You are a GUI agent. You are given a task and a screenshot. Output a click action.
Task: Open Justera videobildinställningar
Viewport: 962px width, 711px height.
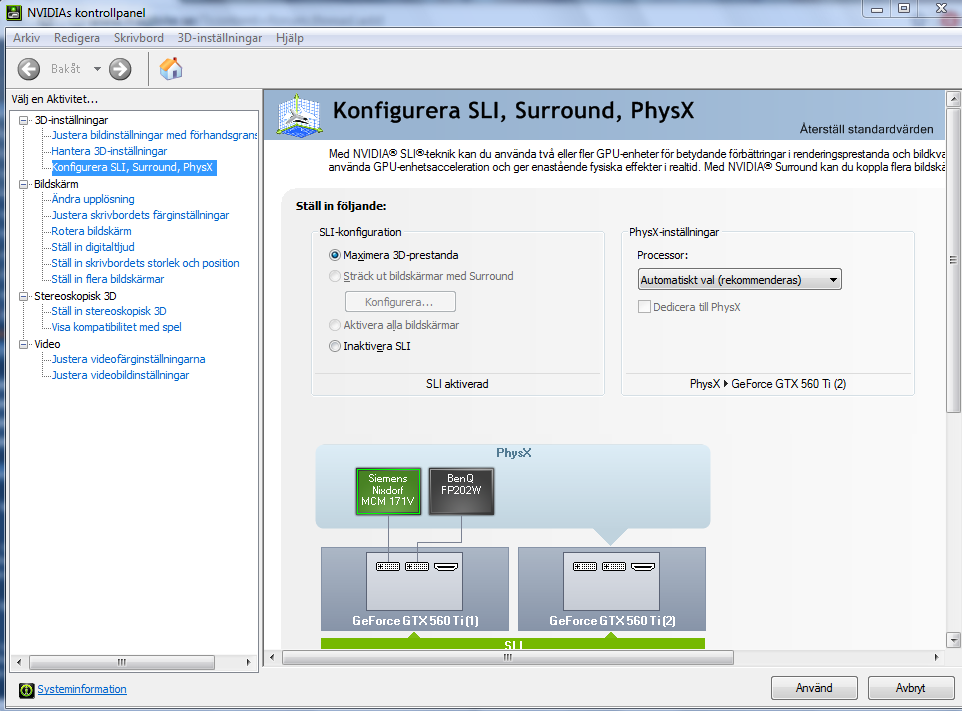tap(120, 375)
